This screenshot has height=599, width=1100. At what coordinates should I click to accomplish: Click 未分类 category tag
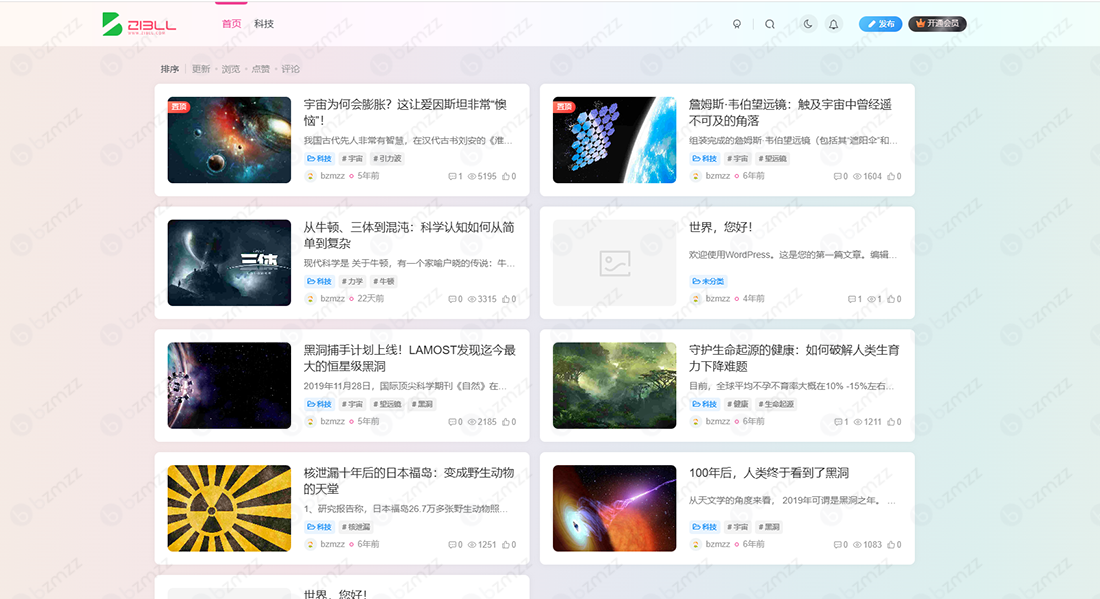tap(708, 281)
